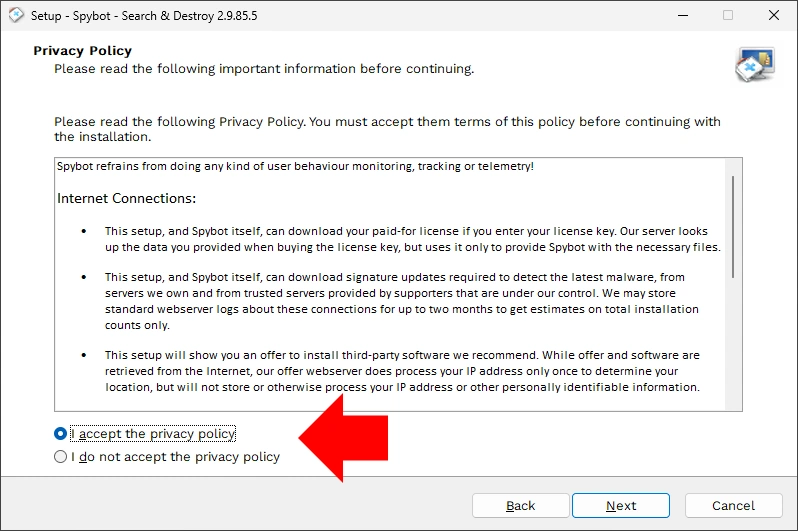Click the Spybot icon in the title bar
This screenshot has width=798, height=531.
(x=16, y=15)
